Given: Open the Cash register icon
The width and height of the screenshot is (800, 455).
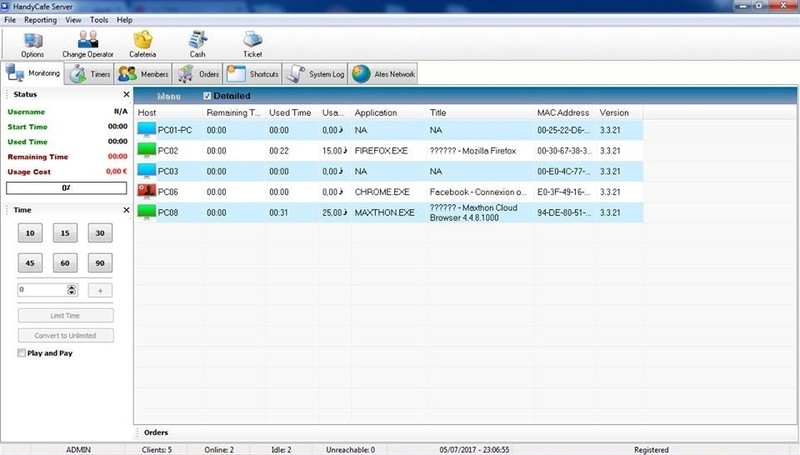Looking at the screenshot, I should [197, 40].
